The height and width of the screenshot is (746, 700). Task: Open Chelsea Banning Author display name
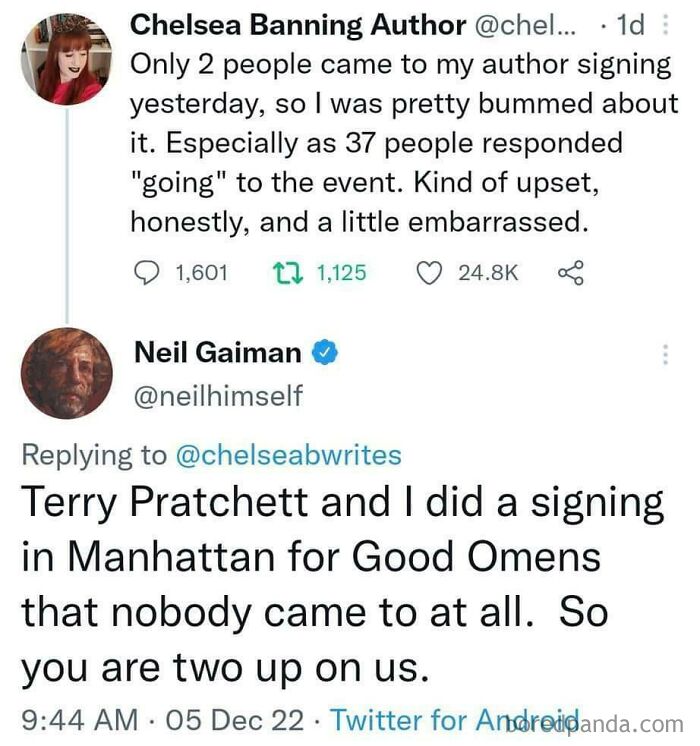298,24
